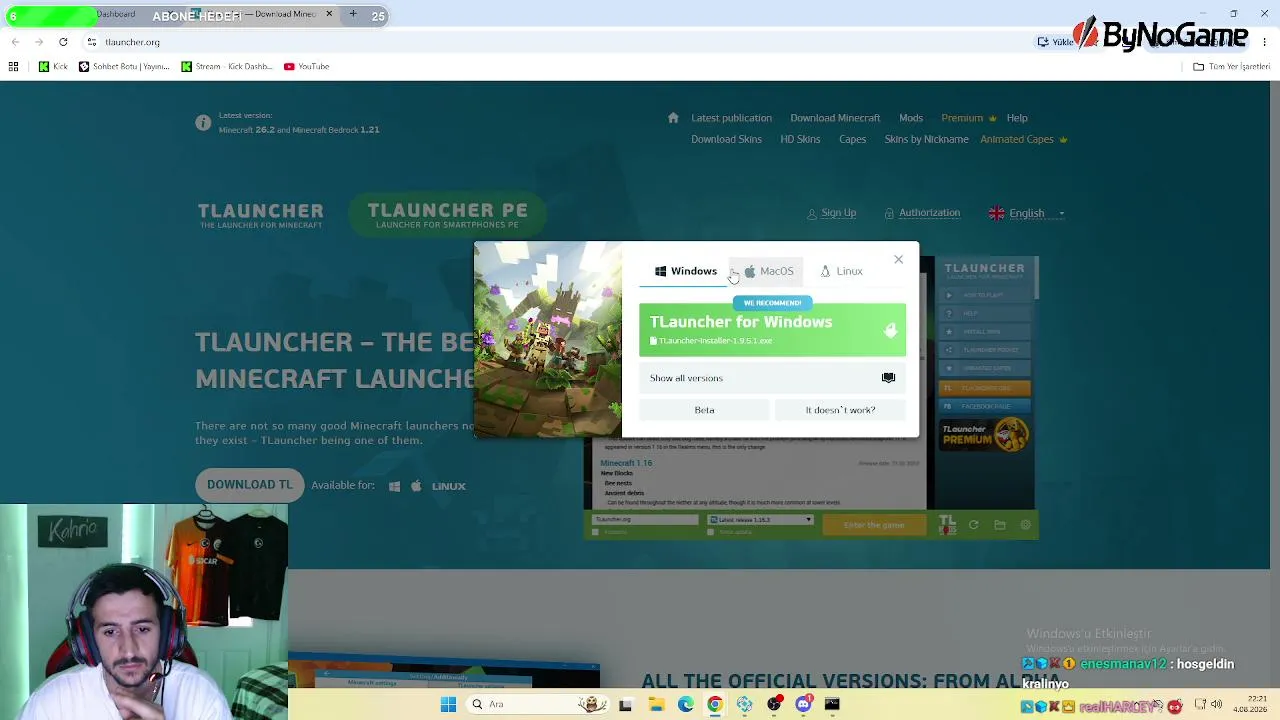The image size is (1280, 720).
Task: Click the Minecraft artwork thumbnail in popup
Action: coord(548,340)
